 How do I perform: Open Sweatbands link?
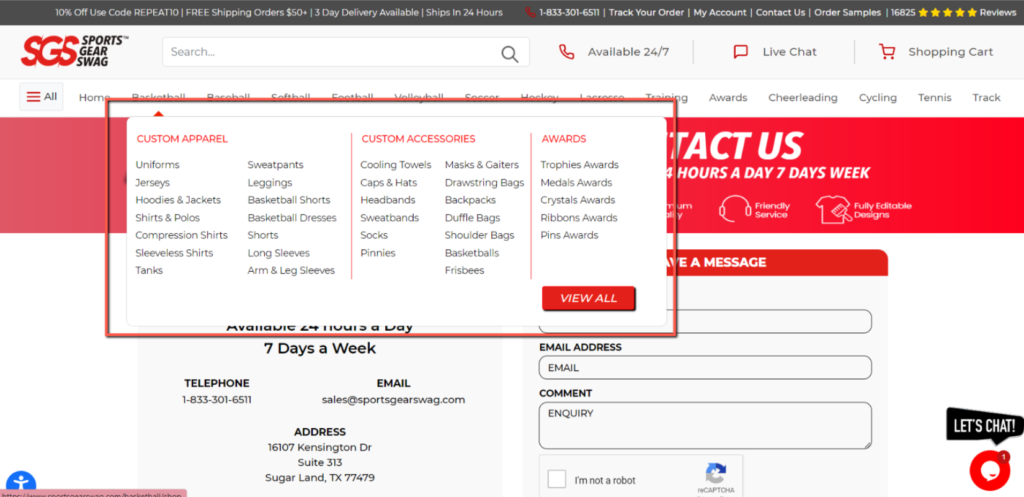click(x=390, y=217)
